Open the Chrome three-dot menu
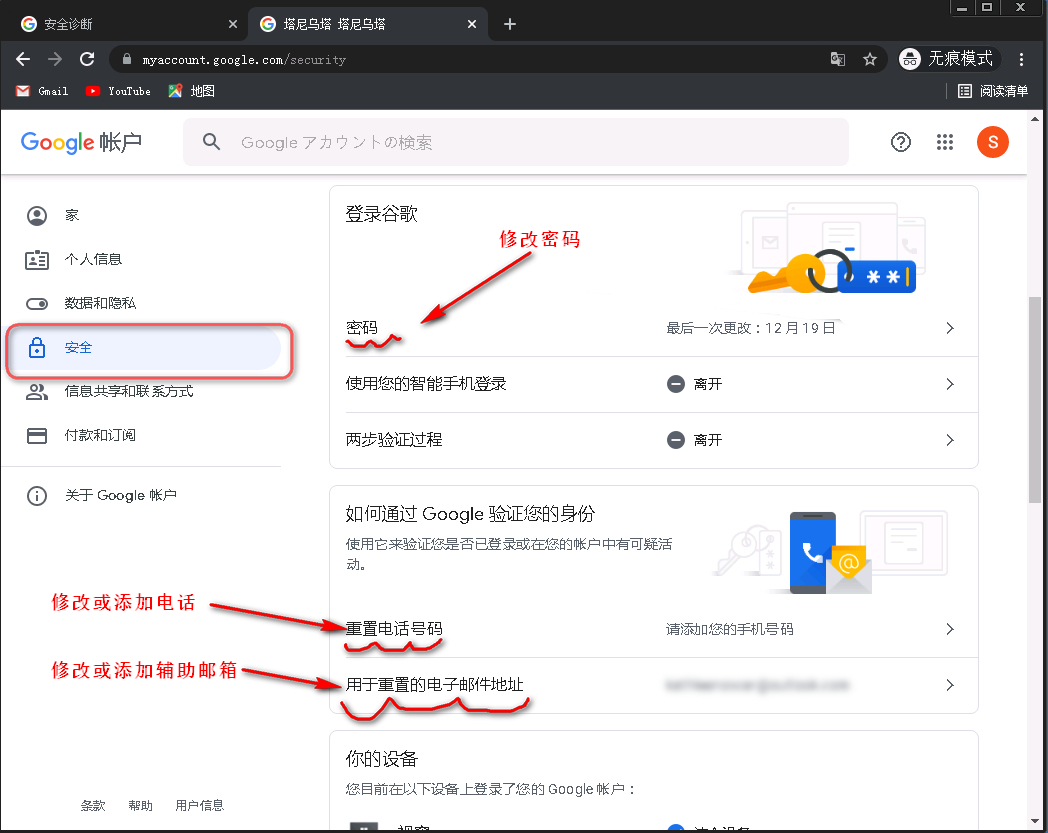1048x833 pixels. click(x=1021, y=60)
